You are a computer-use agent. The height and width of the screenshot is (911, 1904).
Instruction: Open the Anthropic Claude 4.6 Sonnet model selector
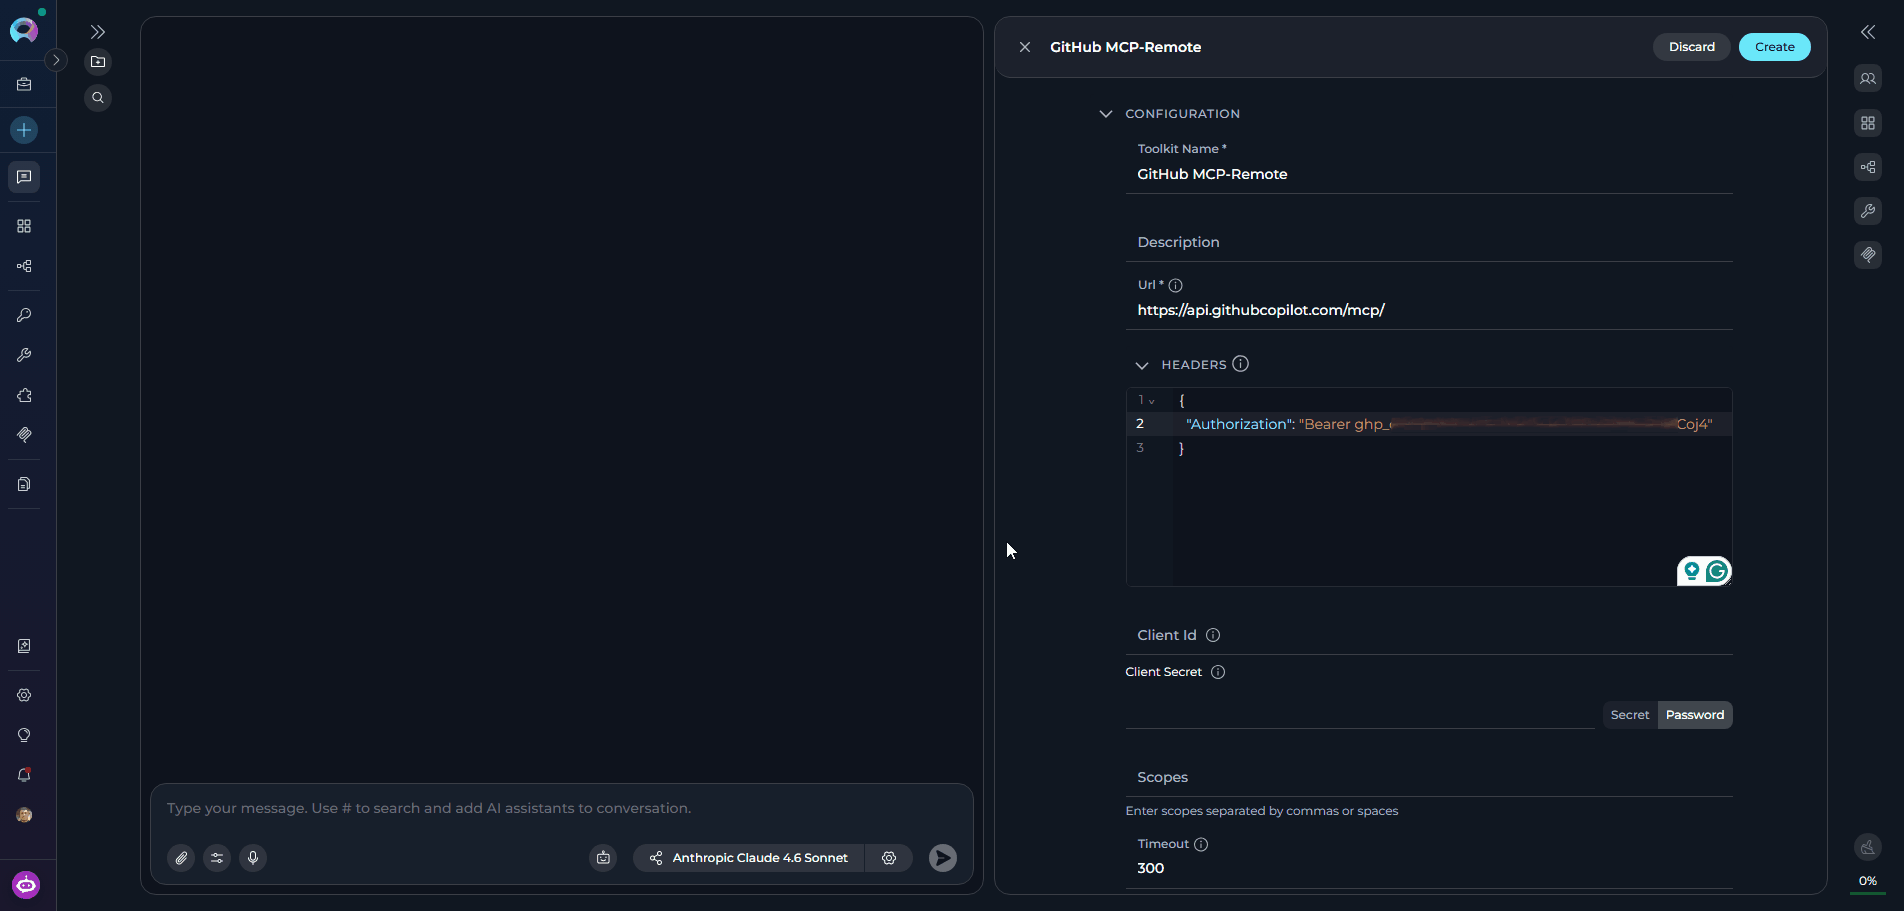(x=748, y=858)
